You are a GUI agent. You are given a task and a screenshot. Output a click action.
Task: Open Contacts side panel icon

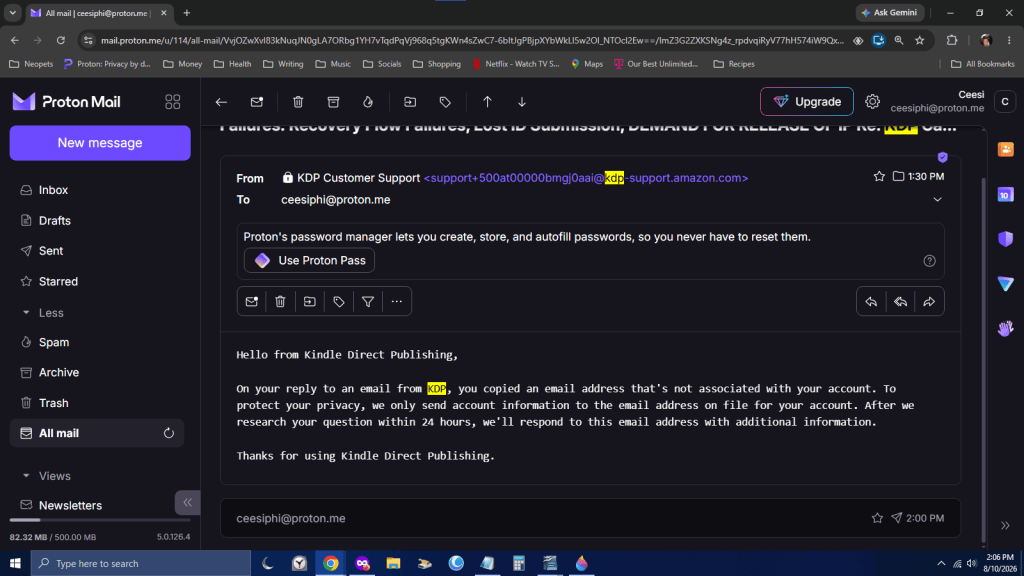[x=1005, y=150]
